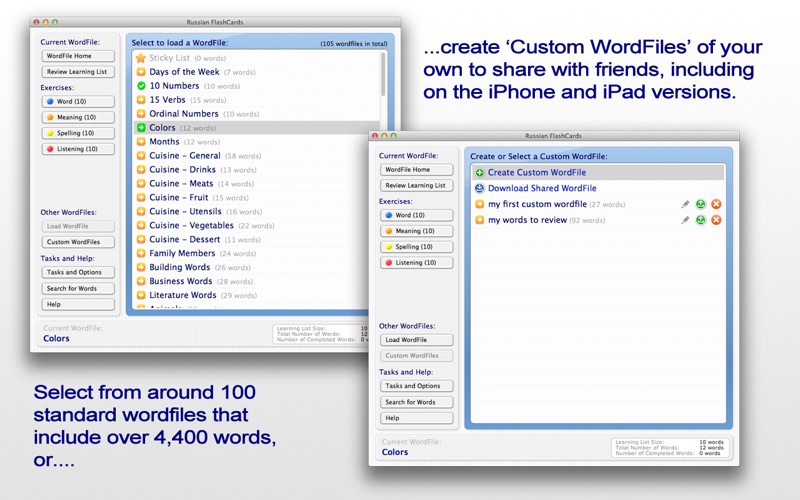Open Review Learning List in front window
Viewport: 800px width, 500px height.
416,185
